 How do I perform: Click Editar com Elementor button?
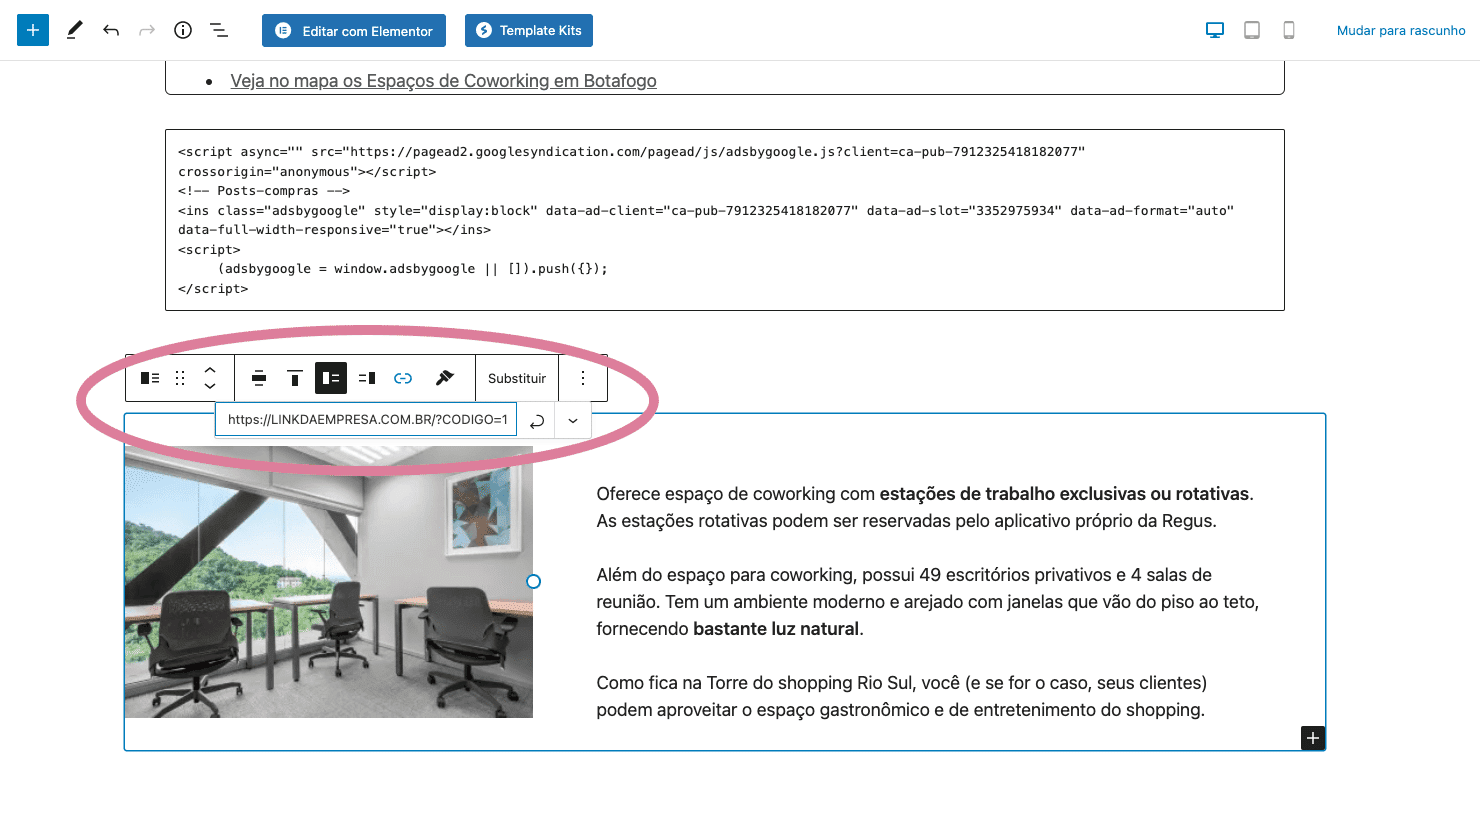coord(354,30)
